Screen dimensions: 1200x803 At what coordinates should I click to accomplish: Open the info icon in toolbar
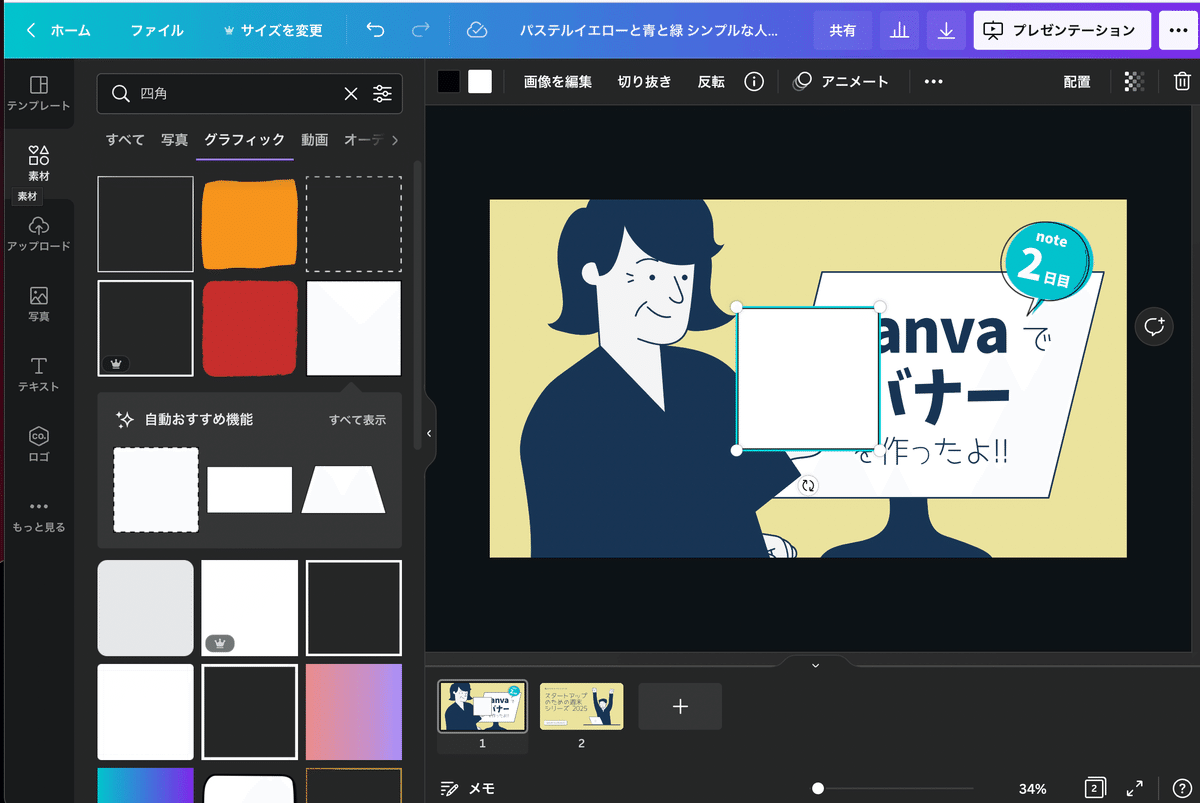[754, 82]
